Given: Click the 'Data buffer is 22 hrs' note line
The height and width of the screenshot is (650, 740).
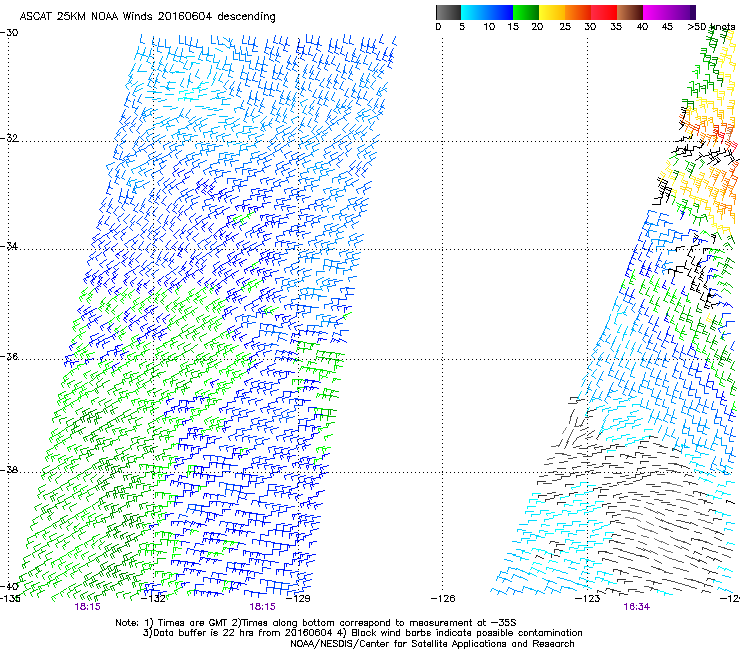Looking at the screenshot, I should [x=362, y=633].
